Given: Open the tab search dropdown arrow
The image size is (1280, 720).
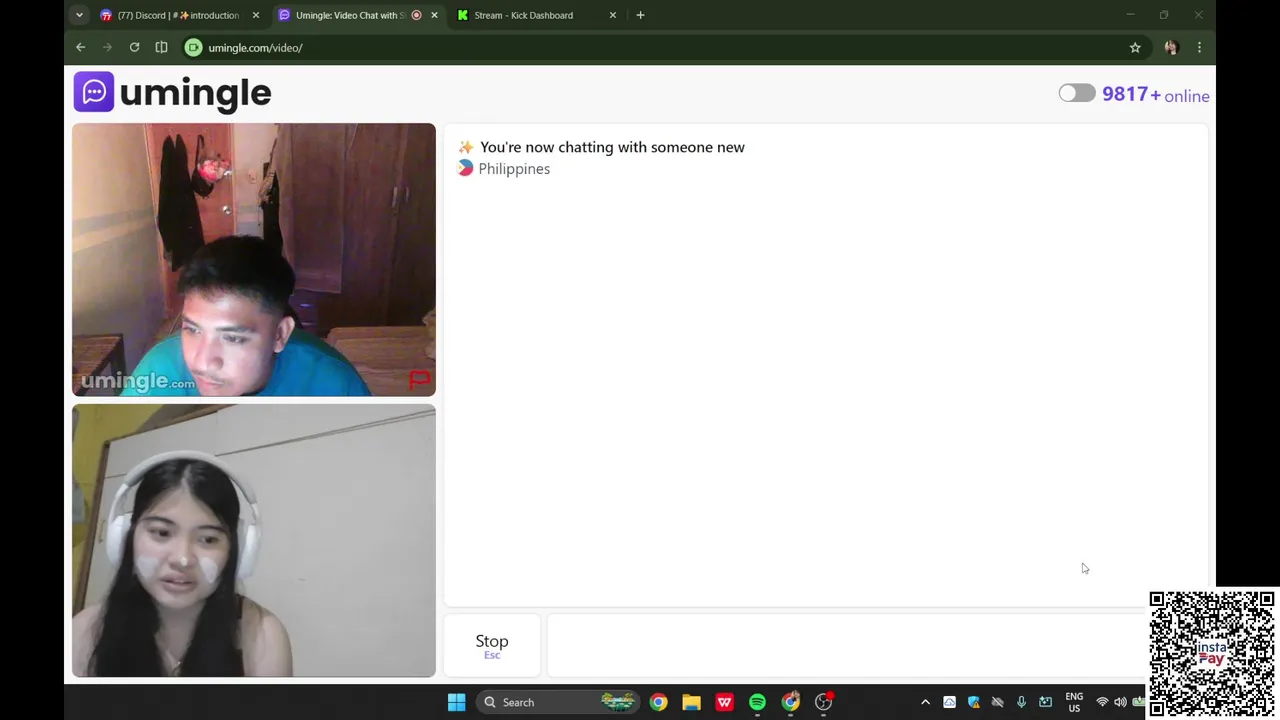Looking at the screenshot, I should click(79, 15).
